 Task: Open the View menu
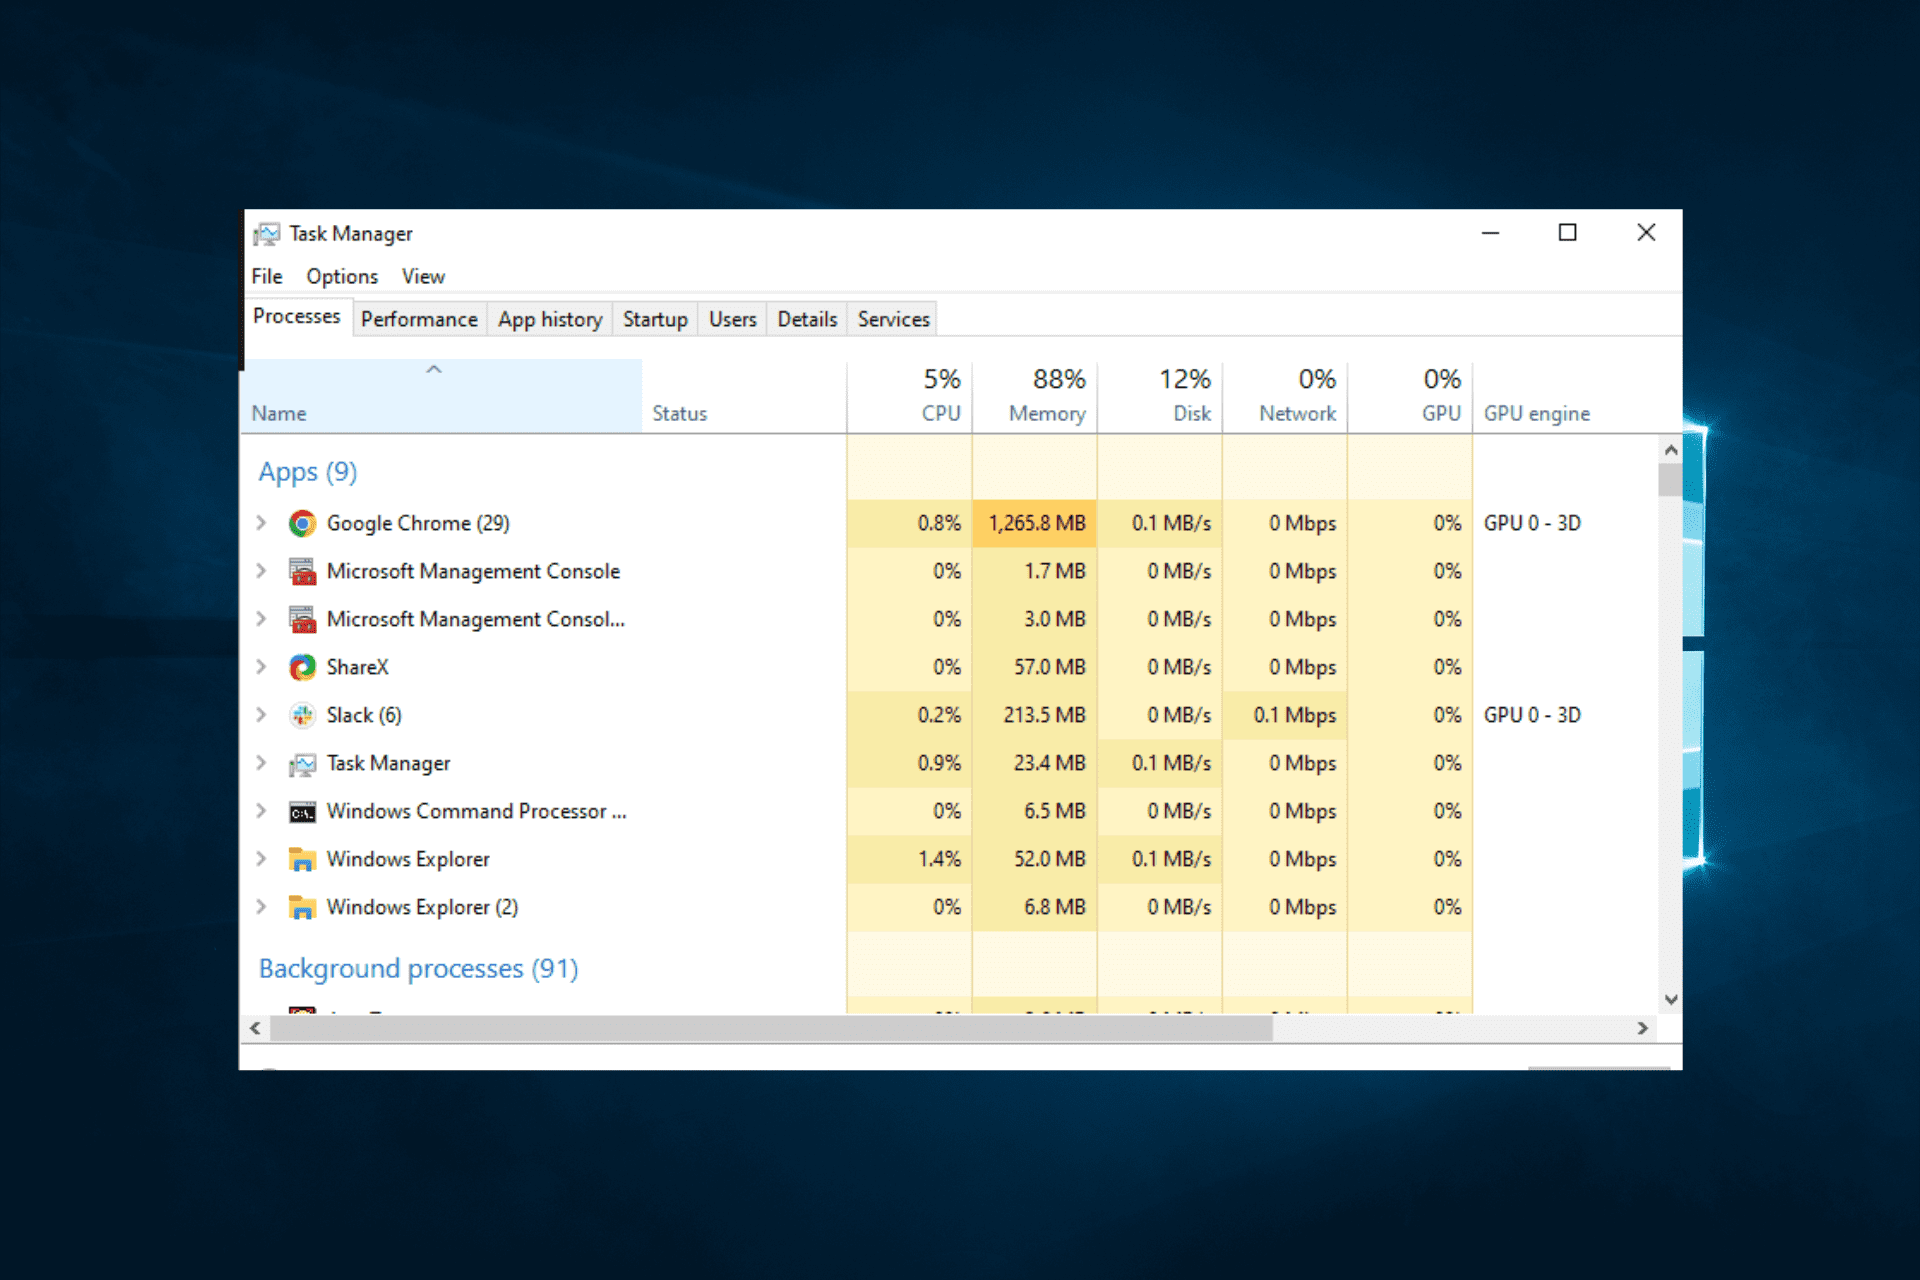(423, 276)
